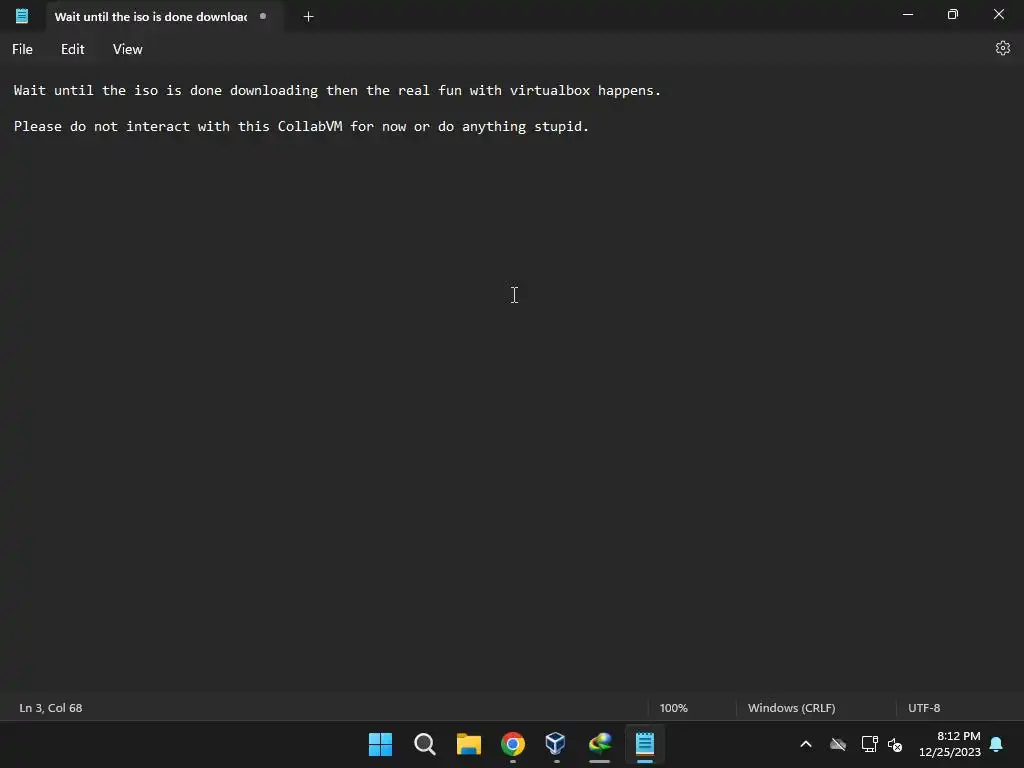Restore down the Notepad window
The image size is (1024, 768).
[x=953, y=14]
